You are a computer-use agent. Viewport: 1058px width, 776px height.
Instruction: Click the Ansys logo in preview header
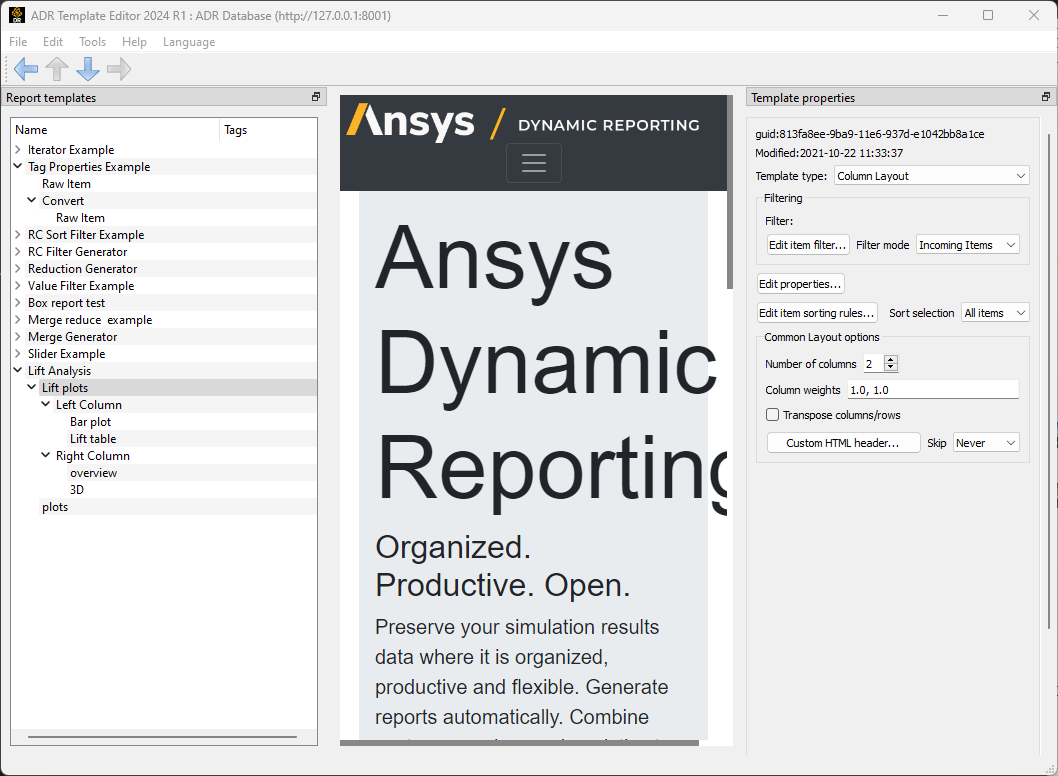click(x=411, y=122)
